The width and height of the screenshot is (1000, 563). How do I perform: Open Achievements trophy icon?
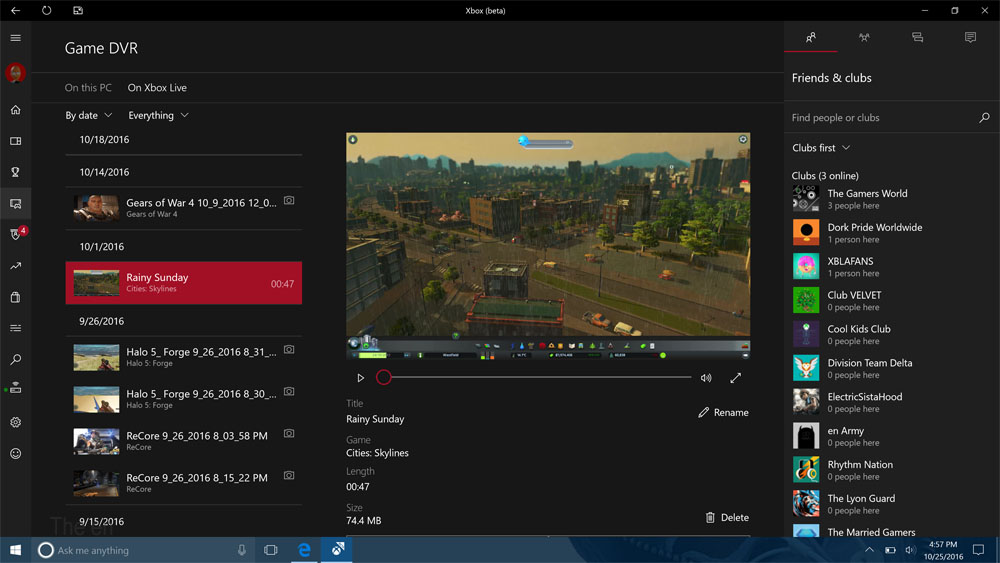coord(15,172)
